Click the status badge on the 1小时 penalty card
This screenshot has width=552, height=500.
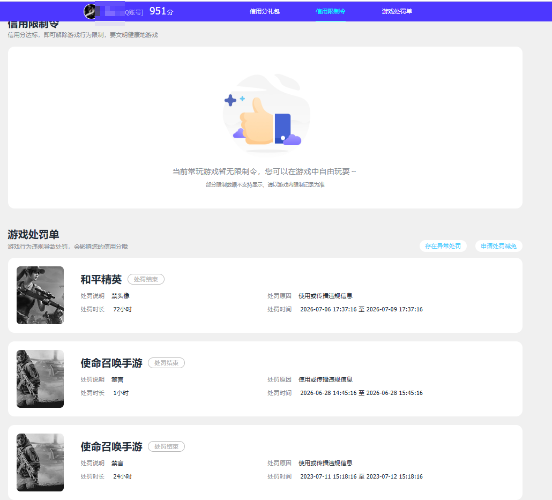[x=166, y=363]
